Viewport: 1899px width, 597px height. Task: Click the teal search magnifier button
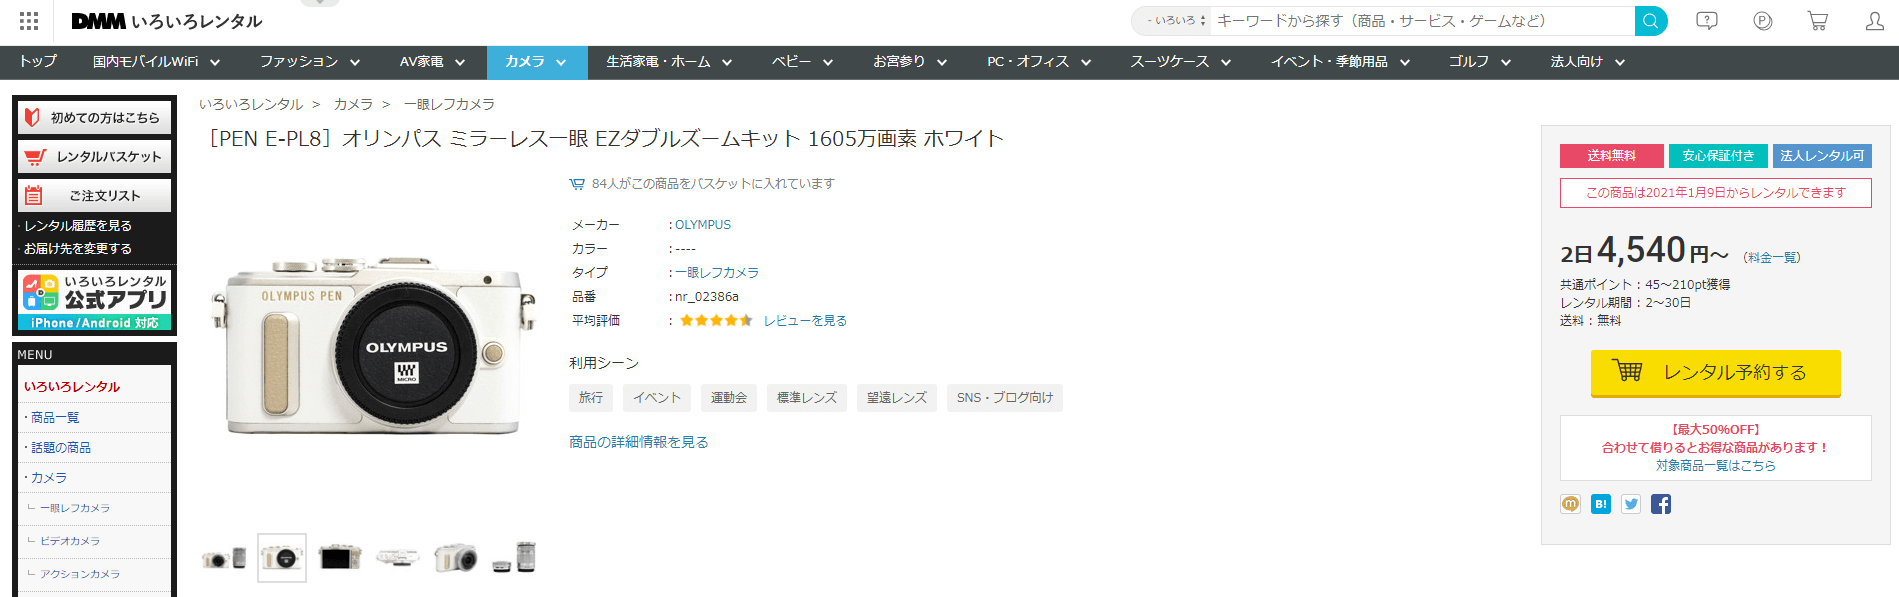[1650, 21]
